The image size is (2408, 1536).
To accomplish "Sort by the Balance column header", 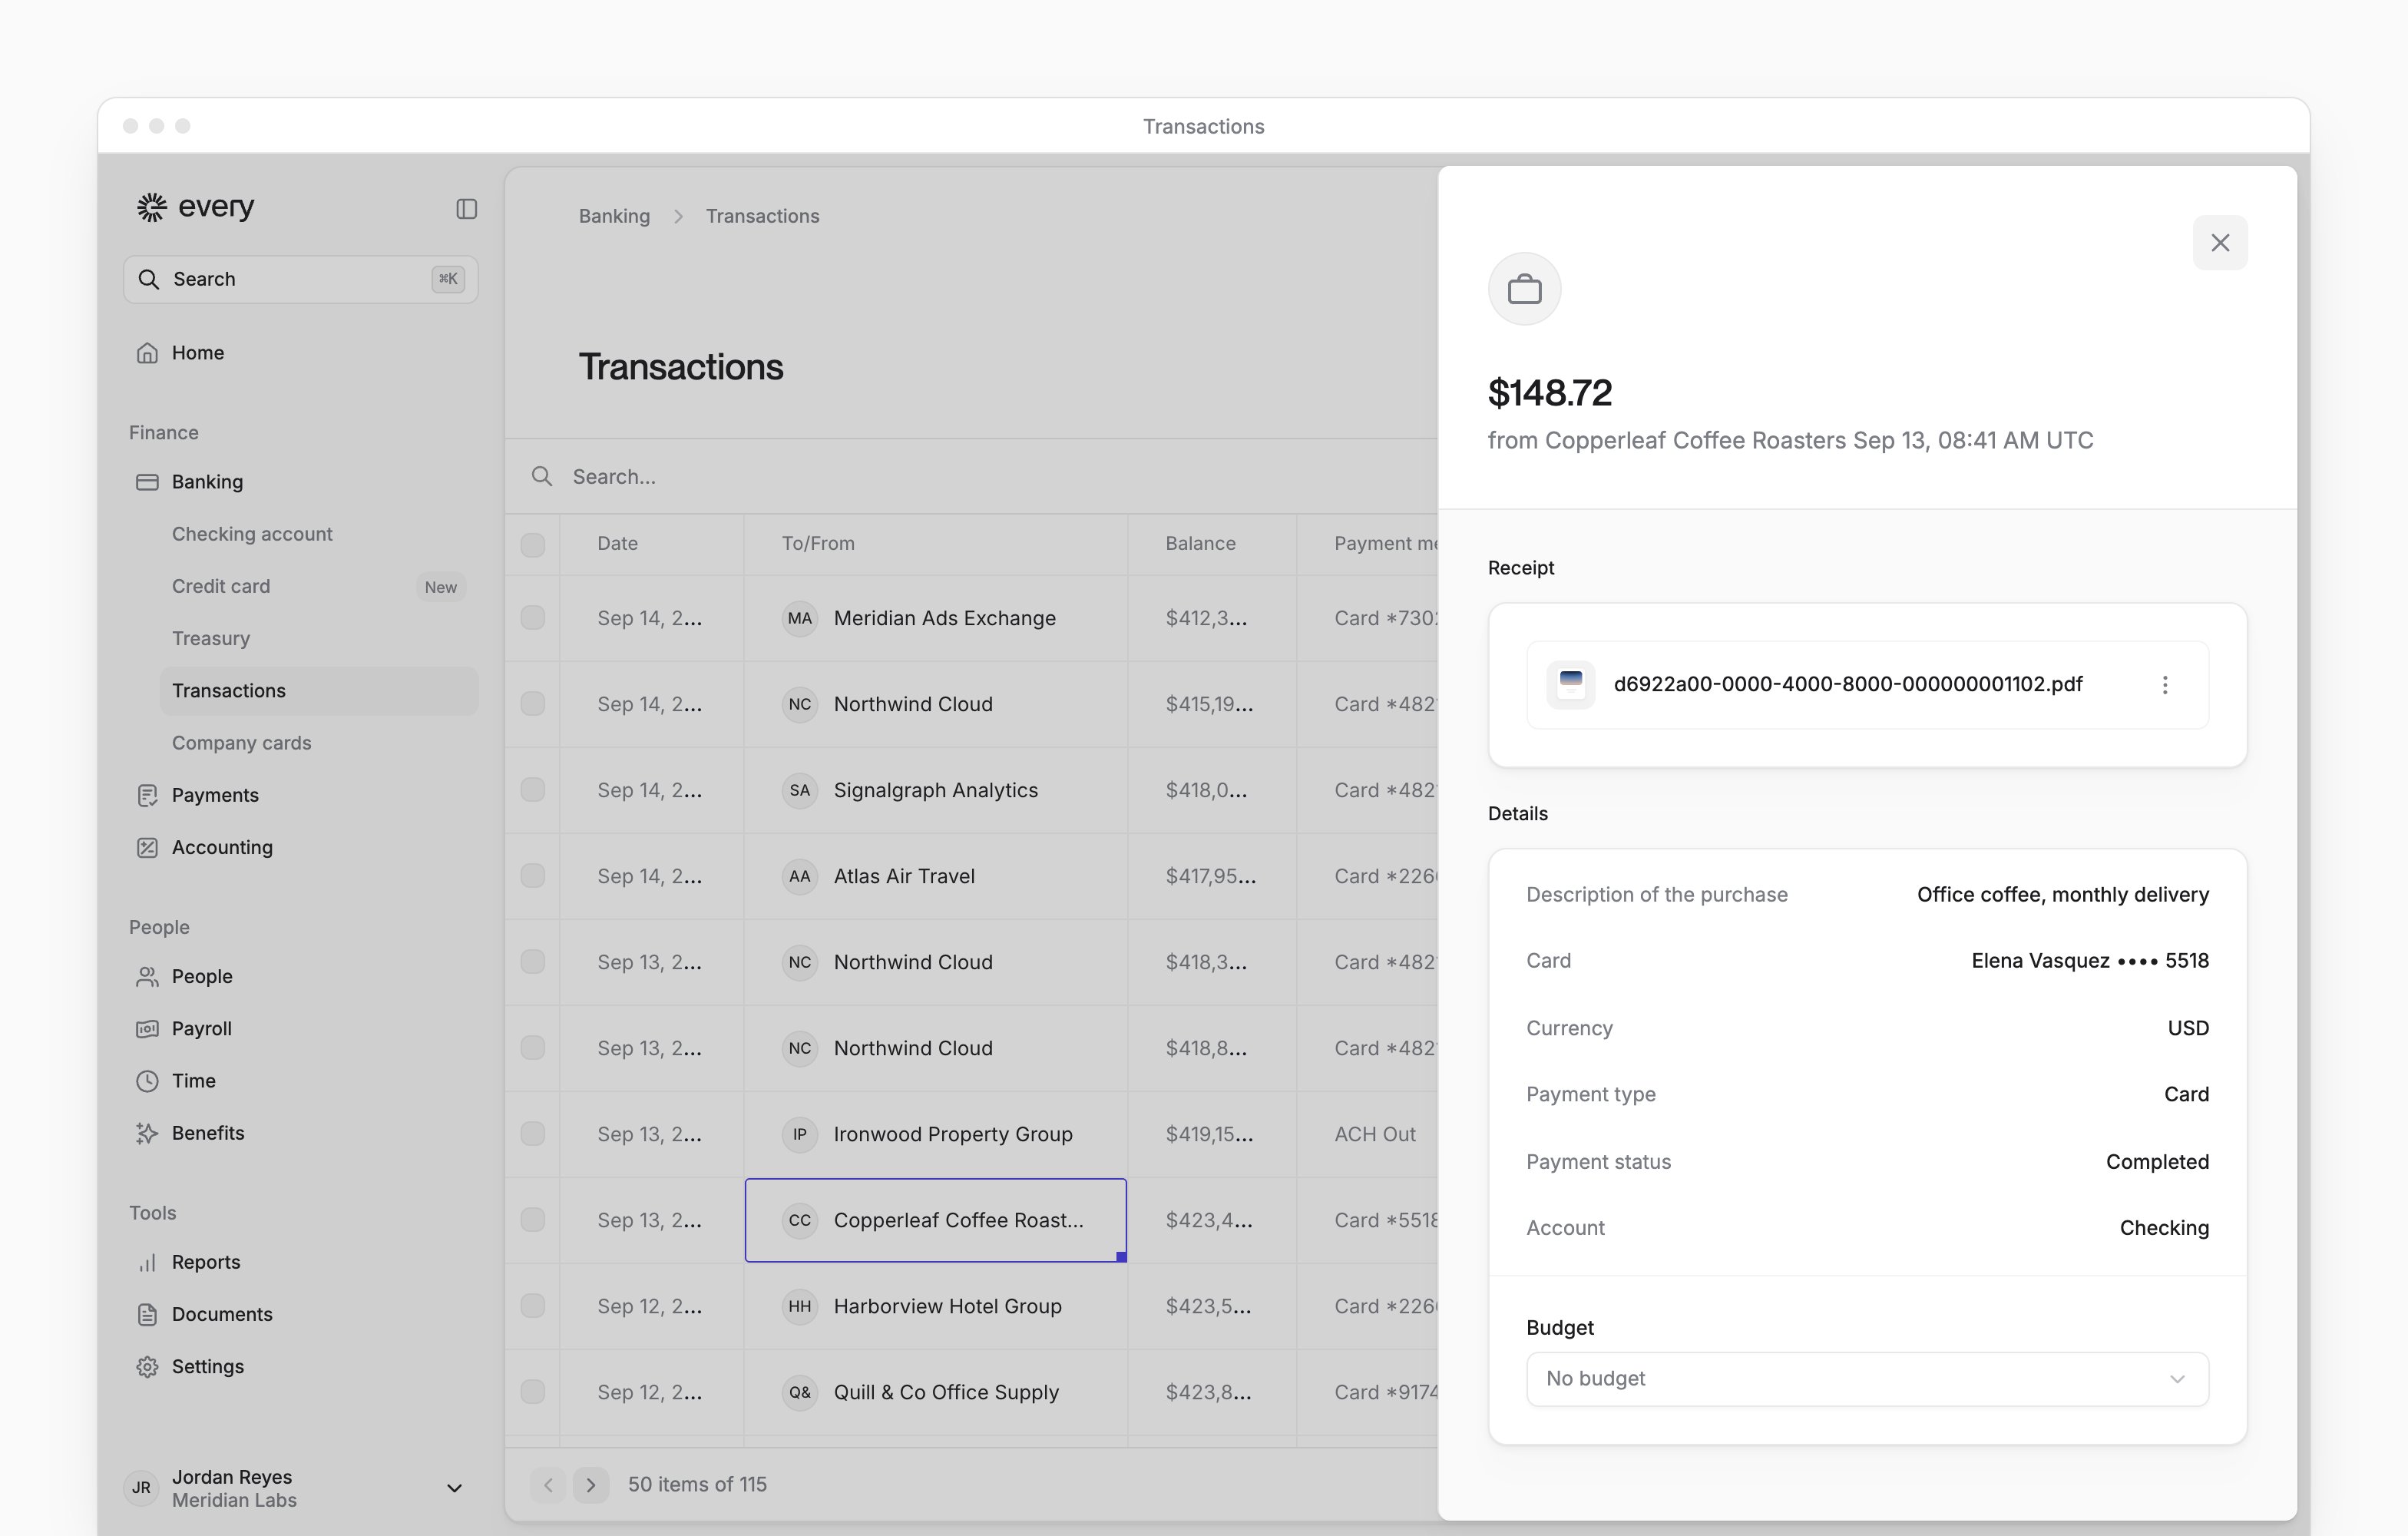I will click(x=1200, y=543).
